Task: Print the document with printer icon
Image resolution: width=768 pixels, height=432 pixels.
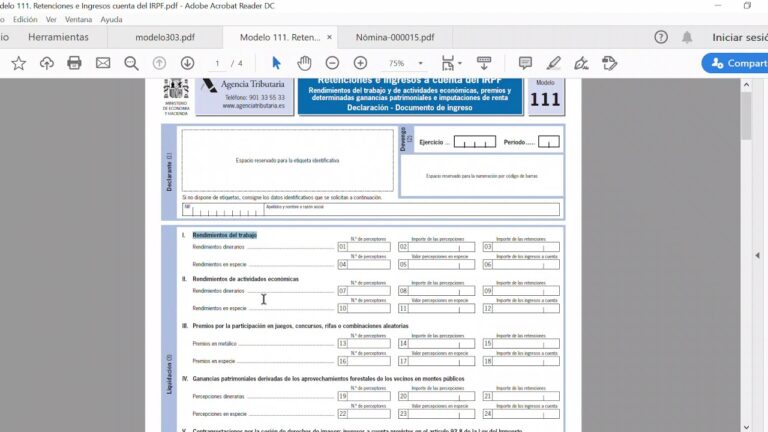Action: 74,63
